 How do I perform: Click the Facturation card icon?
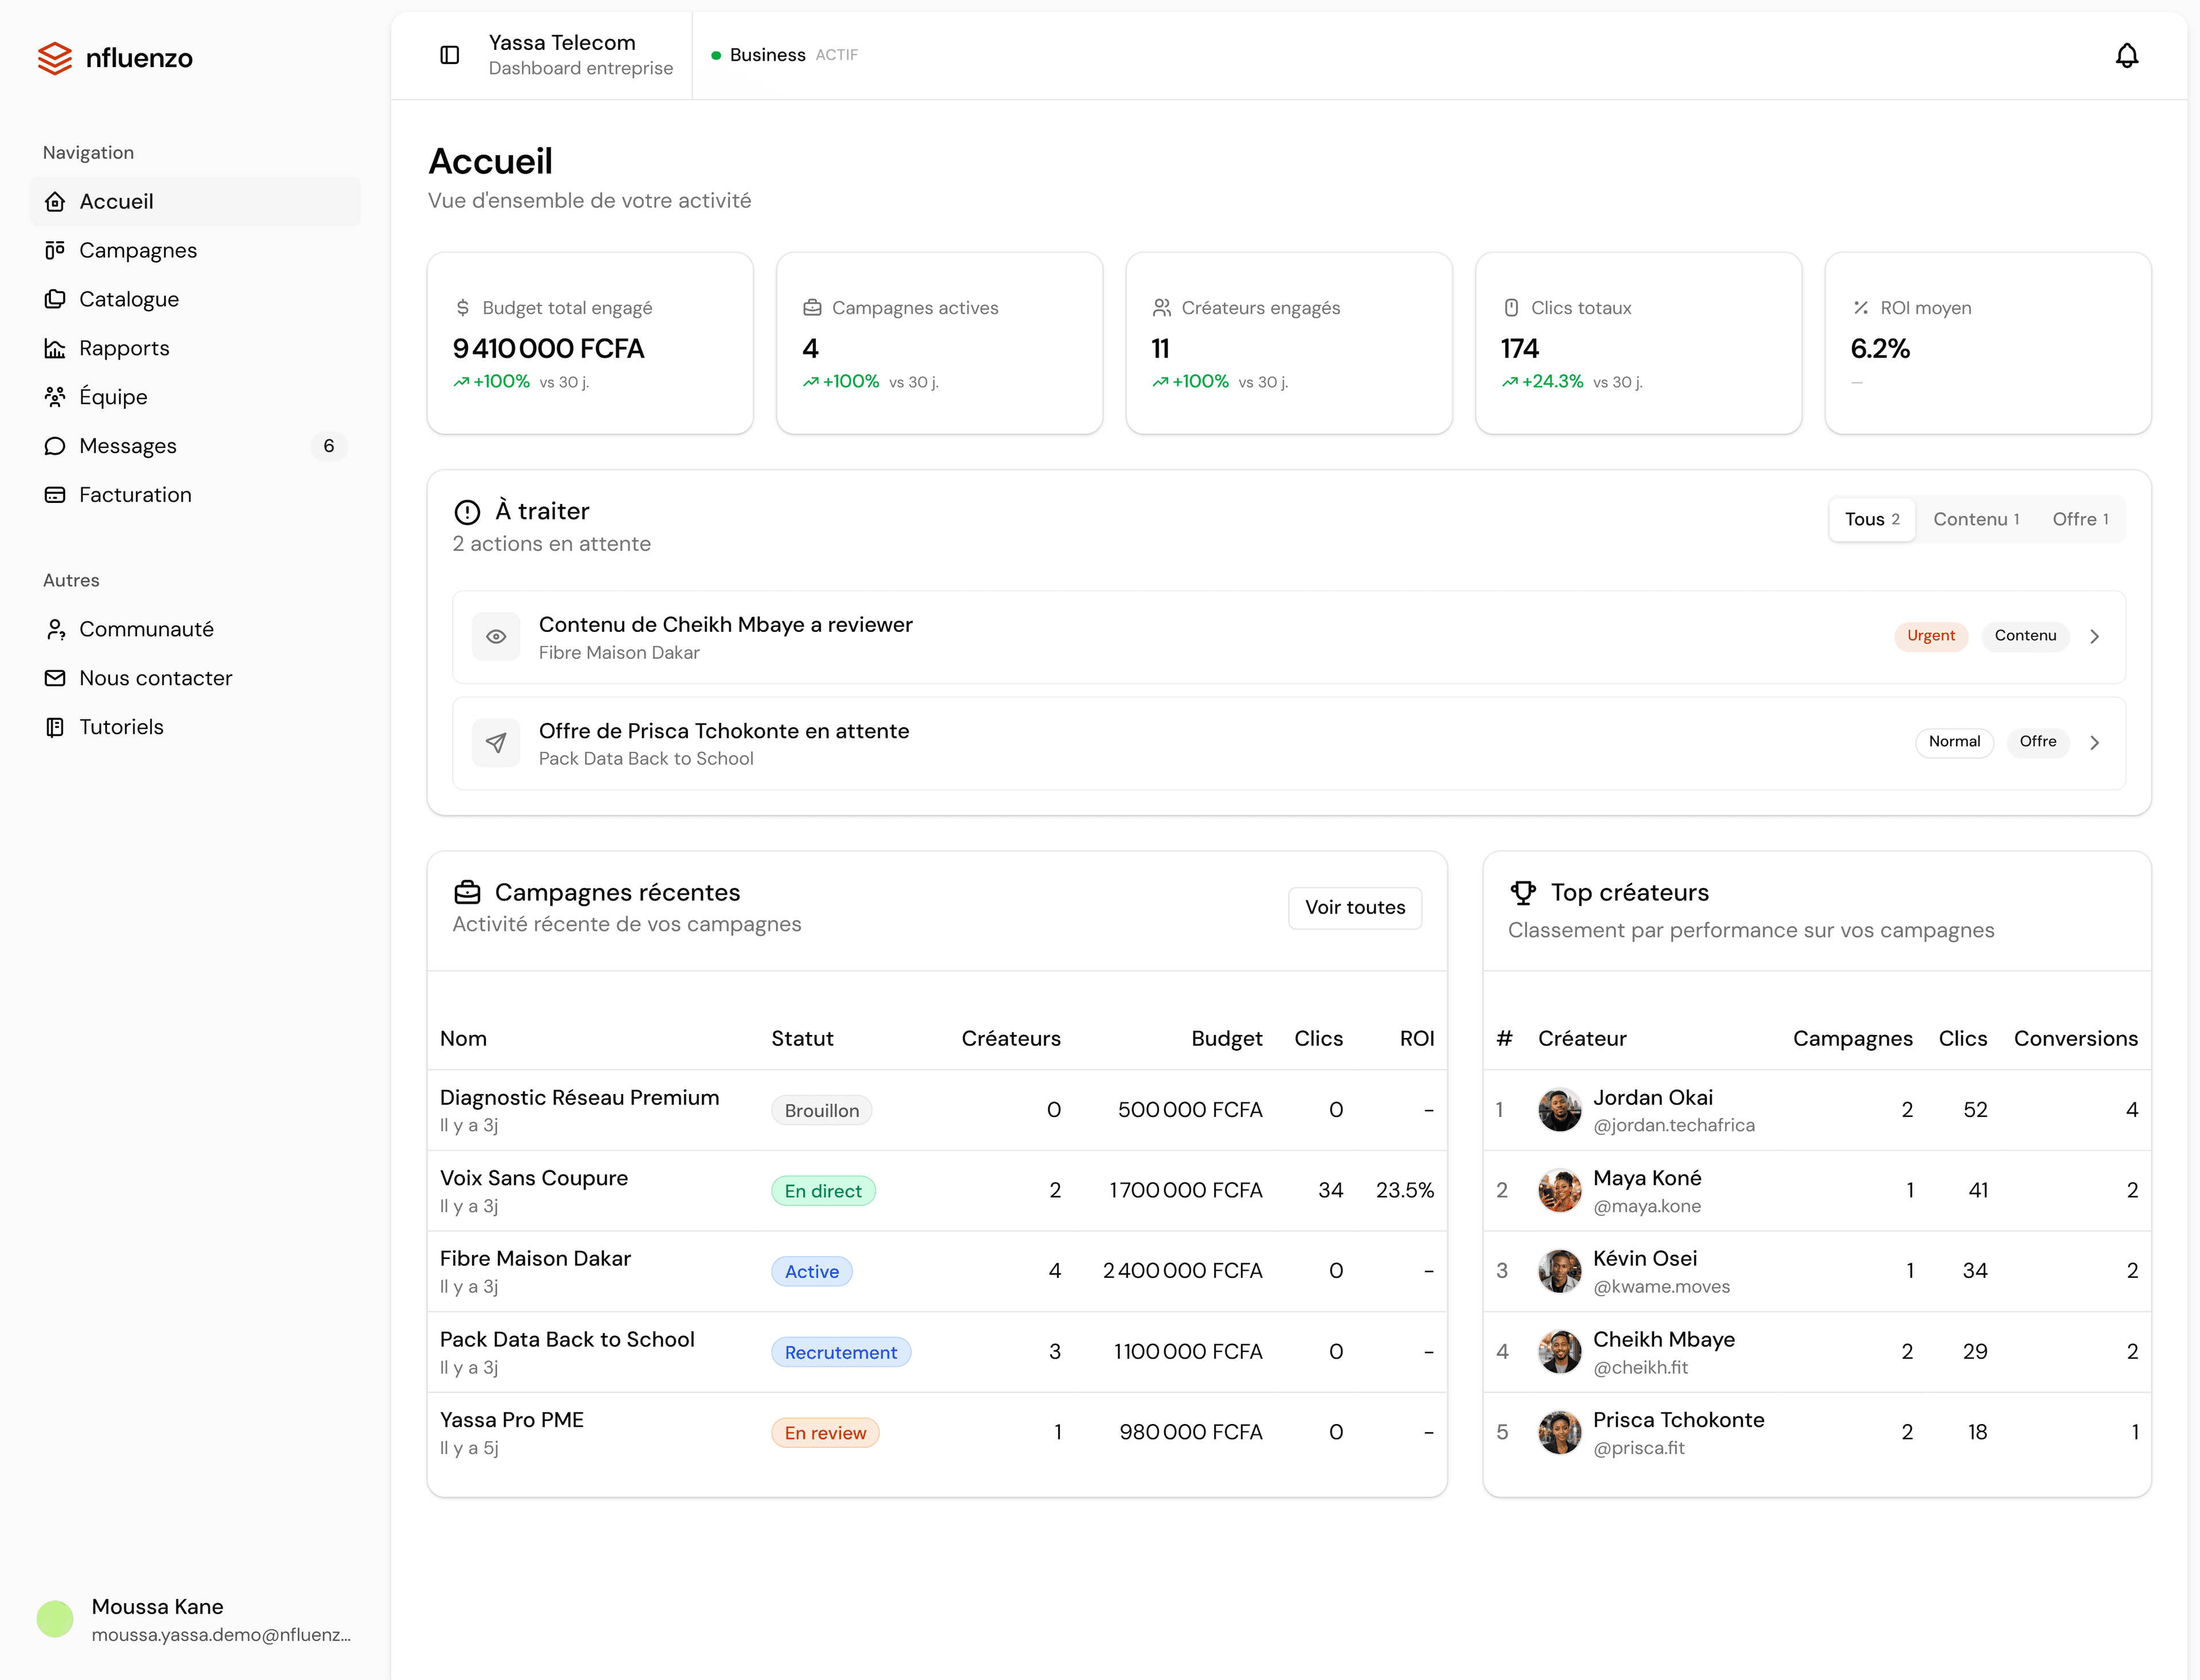55,495
